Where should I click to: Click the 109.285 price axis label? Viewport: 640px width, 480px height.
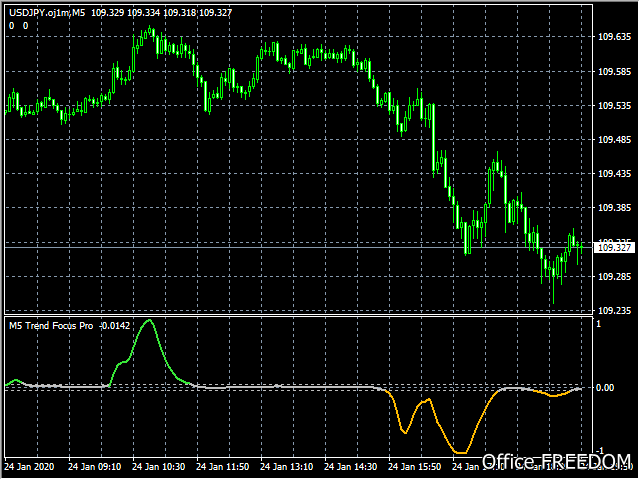[x=614, y=277]
